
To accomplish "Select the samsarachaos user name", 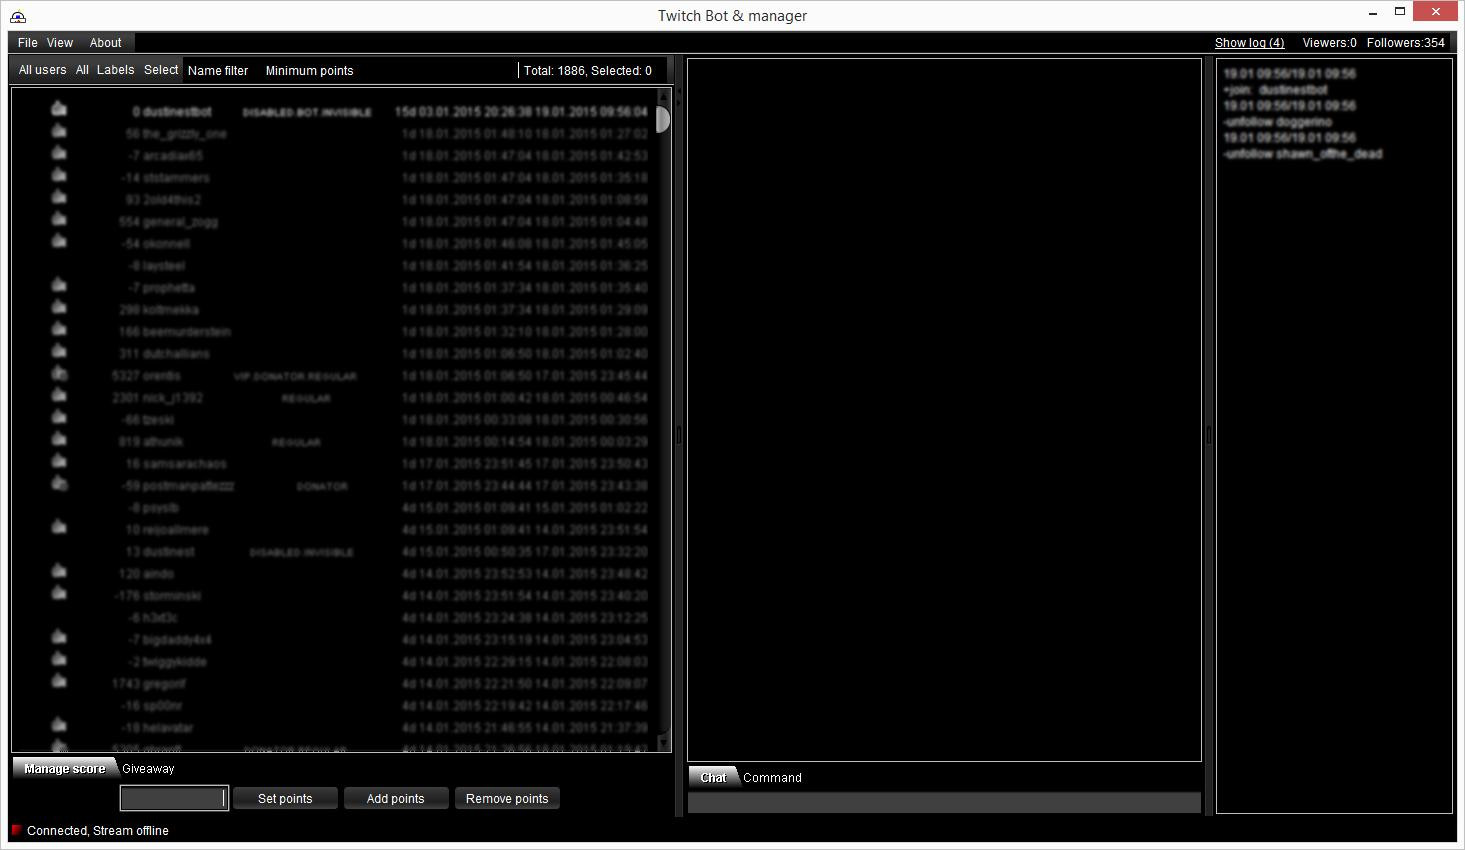I will coord(184,464).
